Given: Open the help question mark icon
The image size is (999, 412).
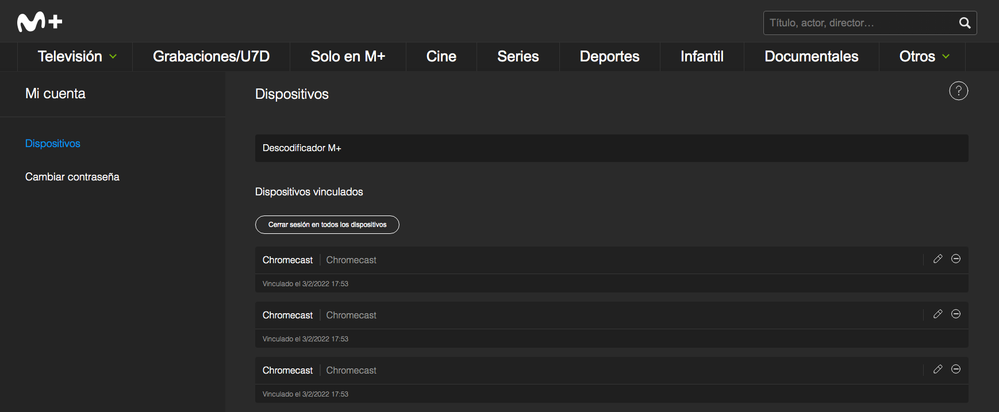Looking at the screenshot, I should (x=958, y=91).
